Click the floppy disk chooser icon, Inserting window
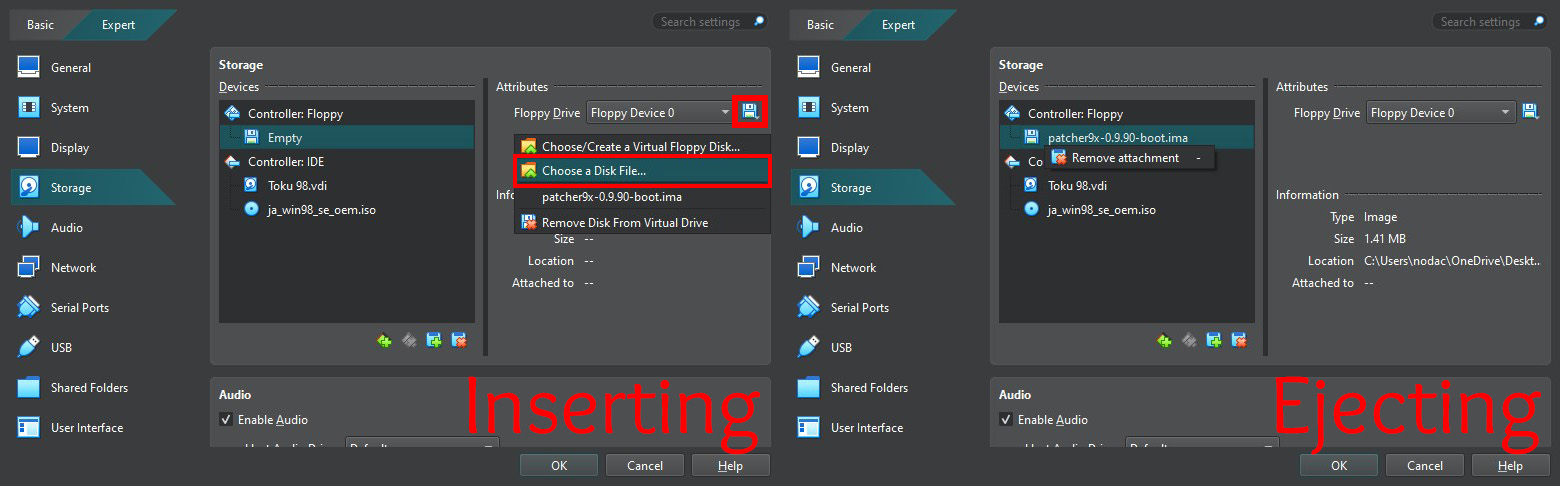Image resolution: width=1560 pixels, height=486 pixels. tap(750, 112)
